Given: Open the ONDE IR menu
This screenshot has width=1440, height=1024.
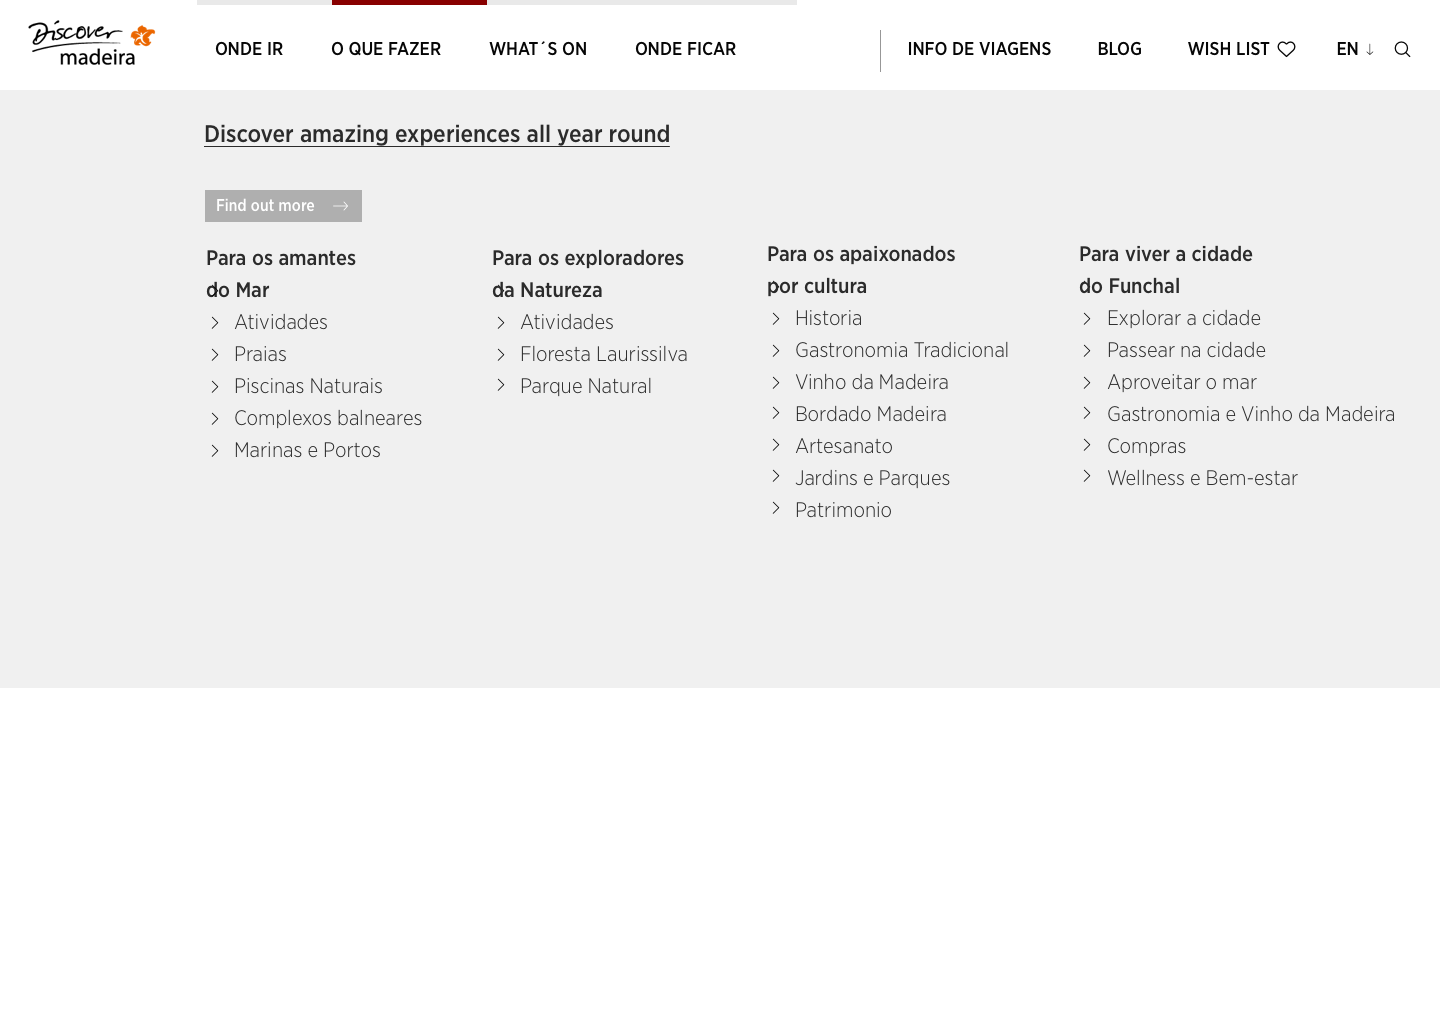Looking at the screenshot, I should pos(249,49).
